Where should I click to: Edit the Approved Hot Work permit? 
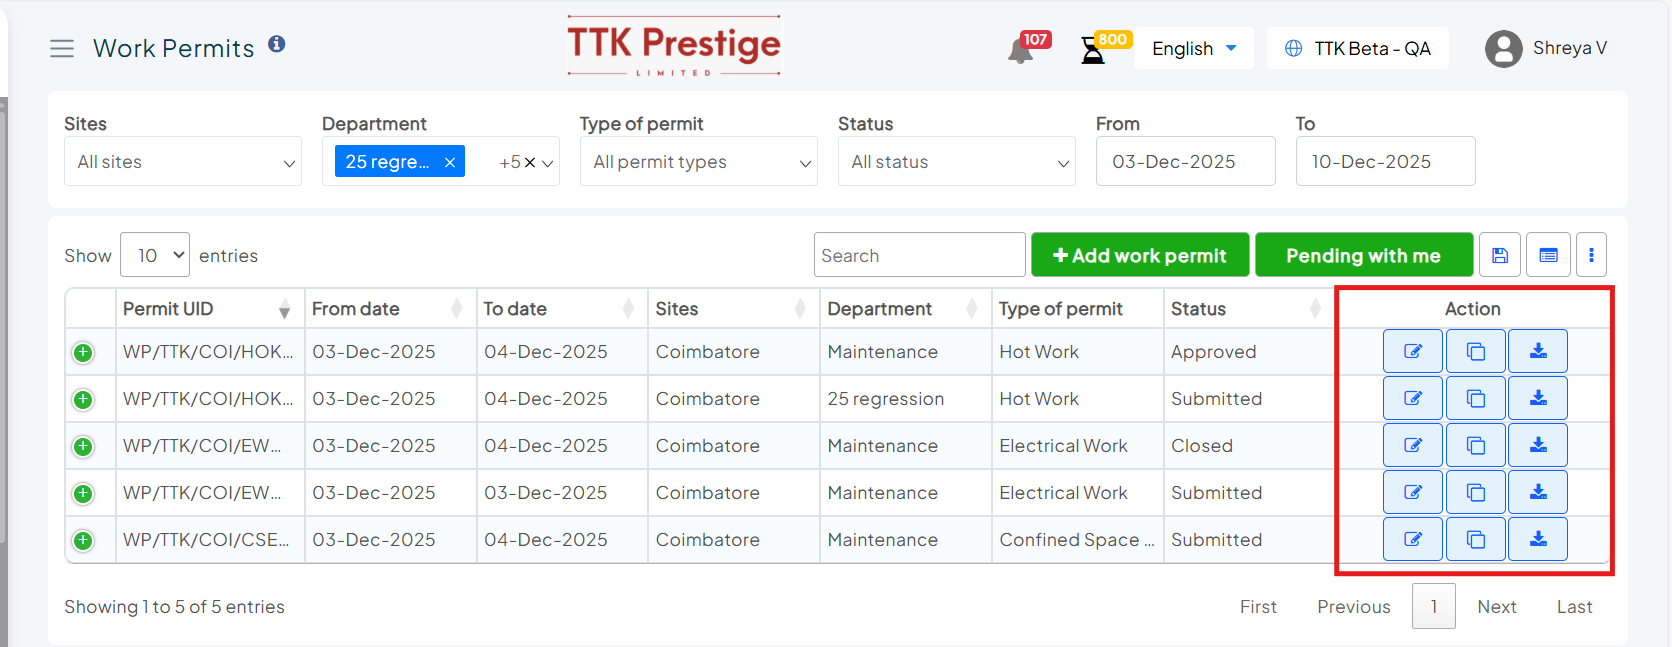click(1412, 351)
